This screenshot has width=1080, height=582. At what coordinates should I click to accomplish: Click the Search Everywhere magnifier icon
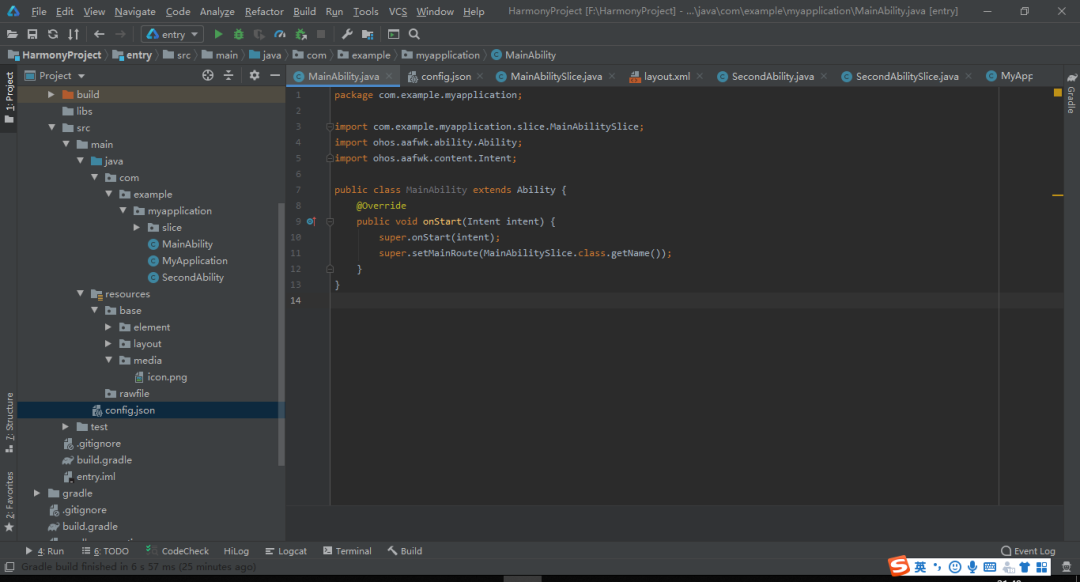tap(414, 34)
